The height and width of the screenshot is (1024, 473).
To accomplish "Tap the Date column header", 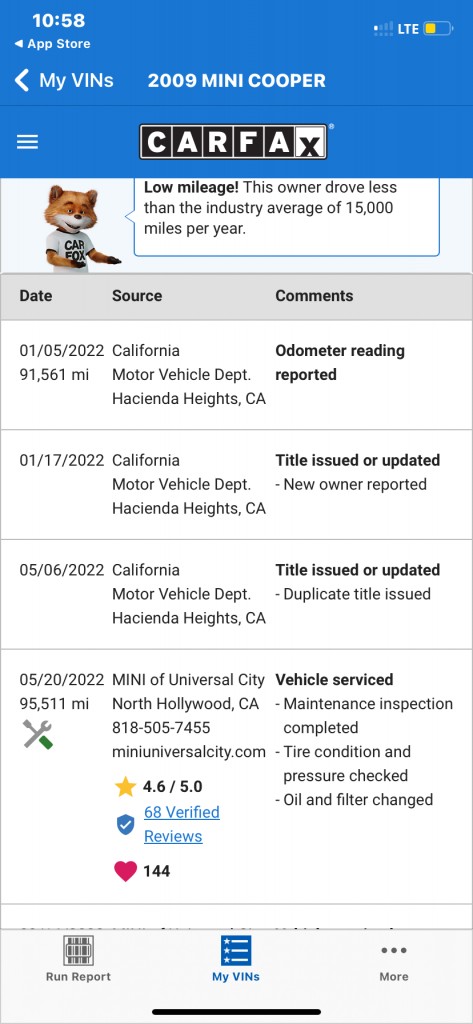I will coord(35,296).
